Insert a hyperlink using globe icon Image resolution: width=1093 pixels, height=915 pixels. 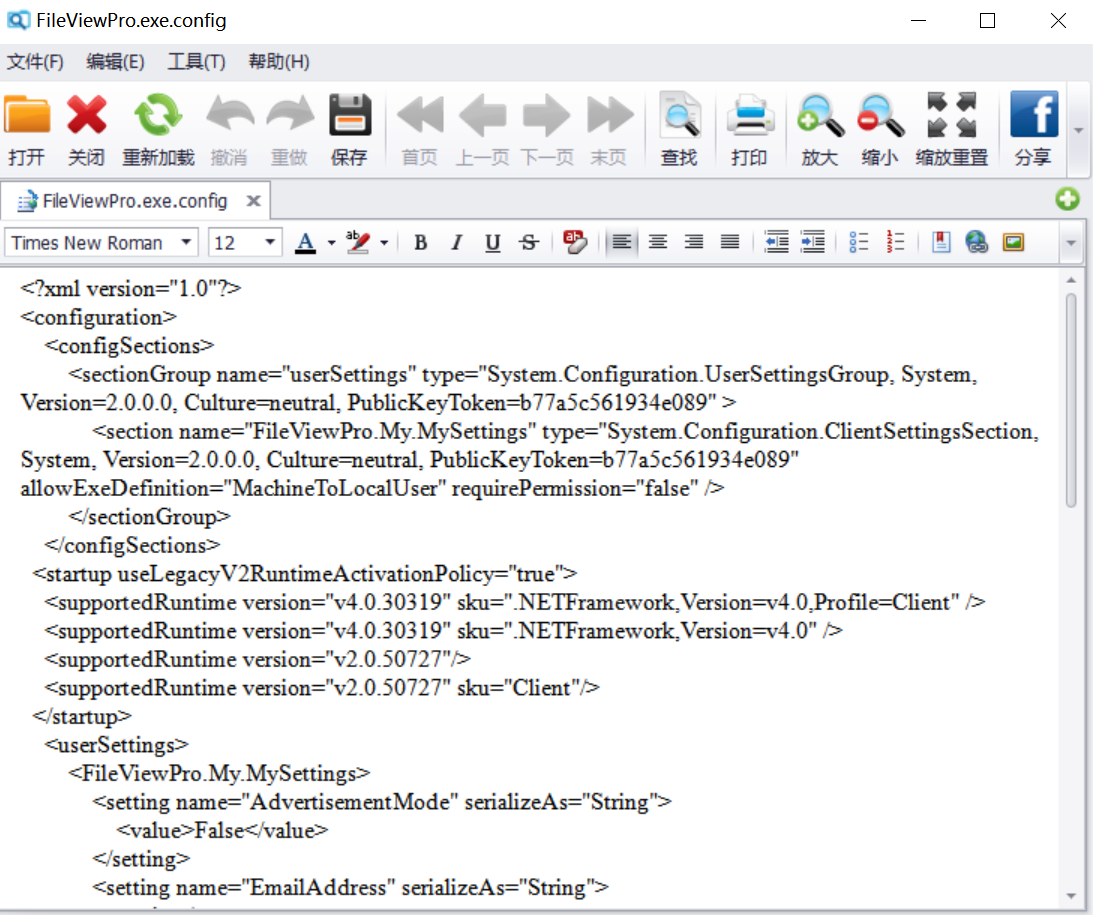tap(977, 243)
